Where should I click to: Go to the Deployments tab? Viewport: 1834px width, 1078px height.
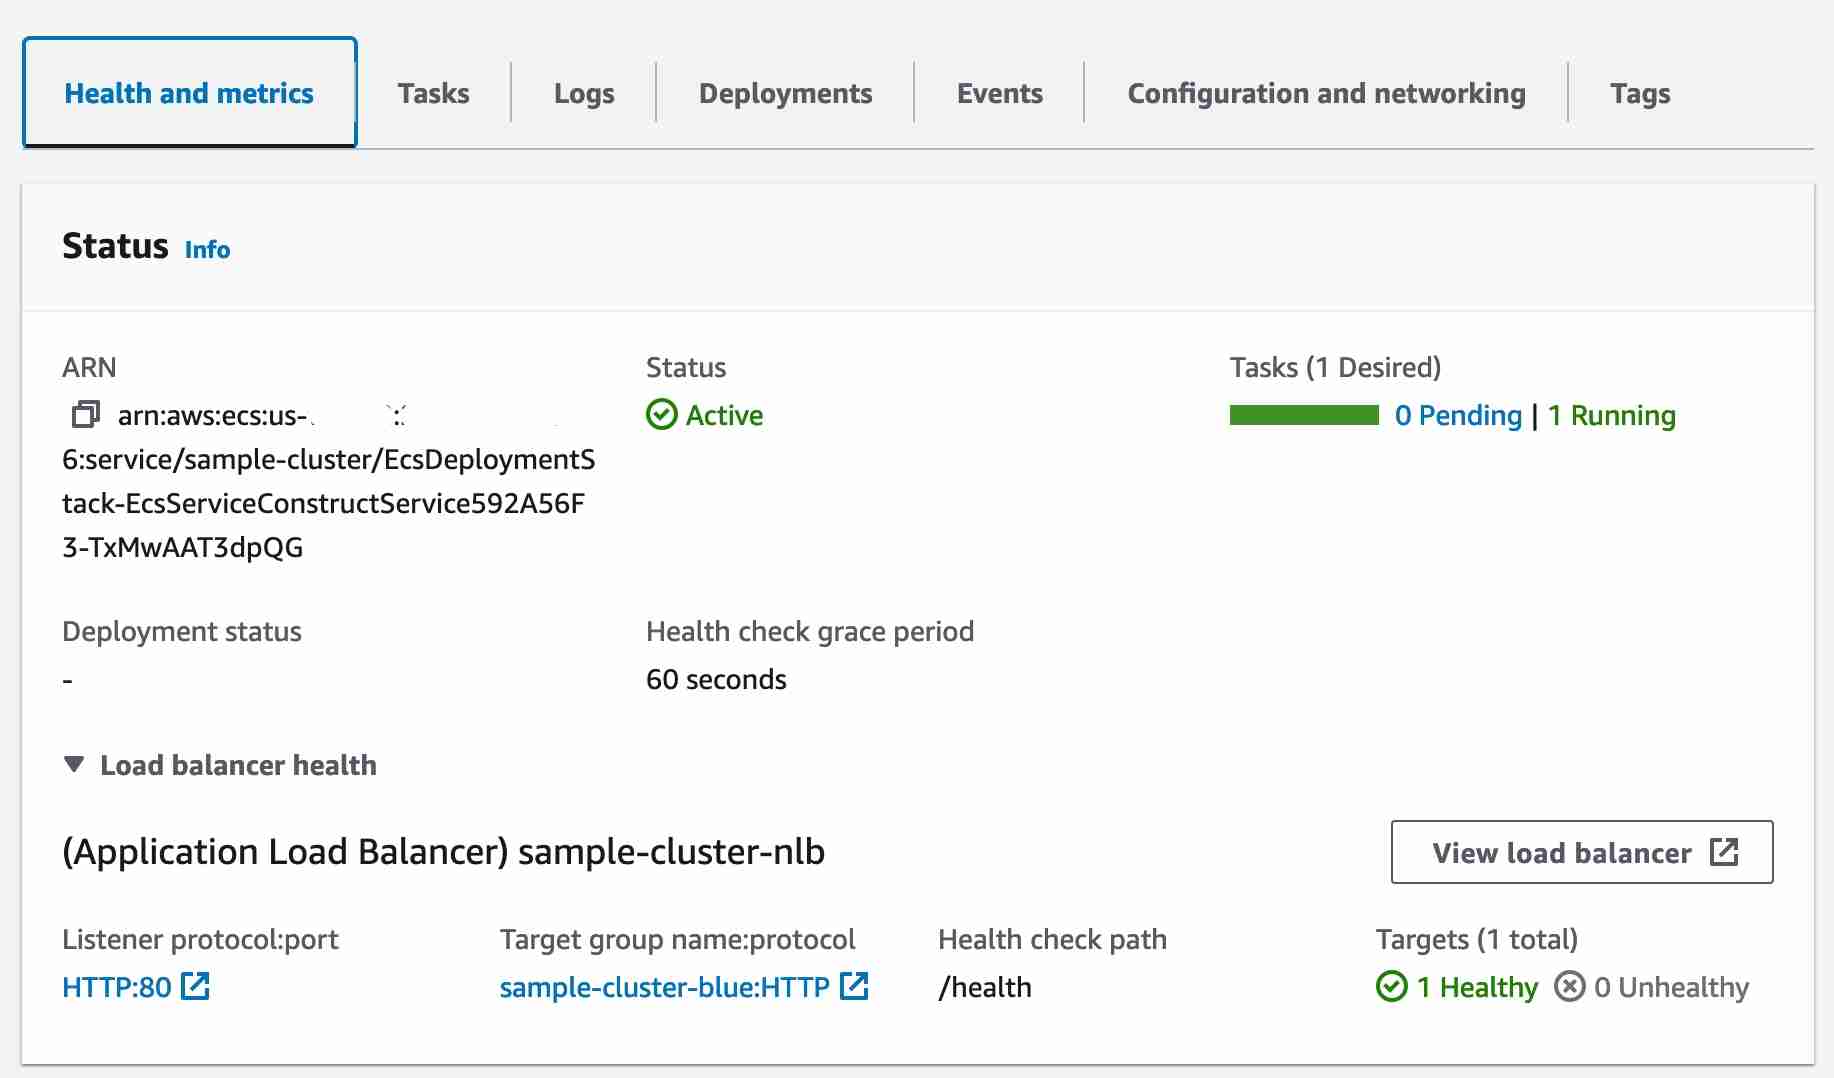(785, 93)
